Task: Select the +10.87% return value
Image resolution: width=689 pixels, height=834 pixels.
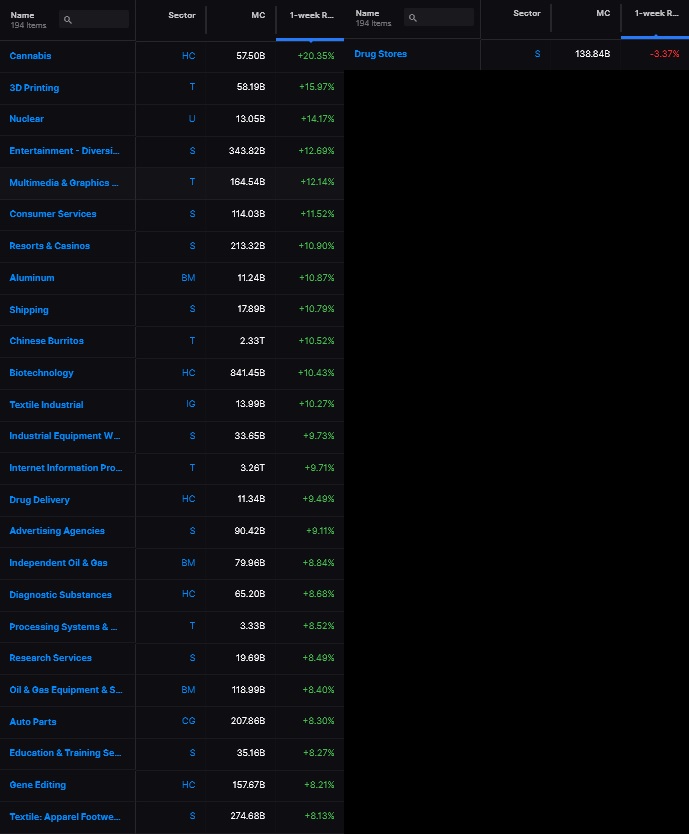Action: click(317, 278)
